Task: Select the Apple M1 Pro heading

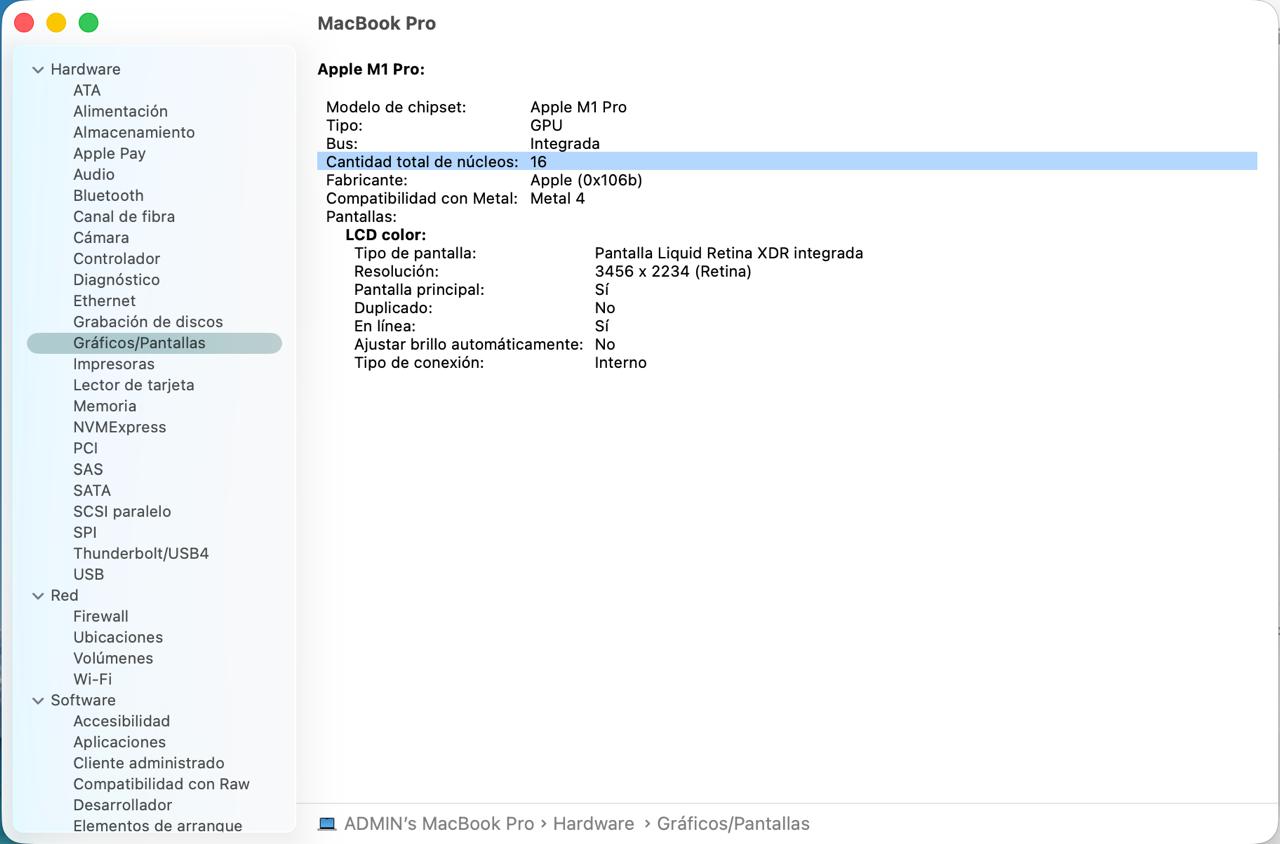Action: tap(371, 70)
